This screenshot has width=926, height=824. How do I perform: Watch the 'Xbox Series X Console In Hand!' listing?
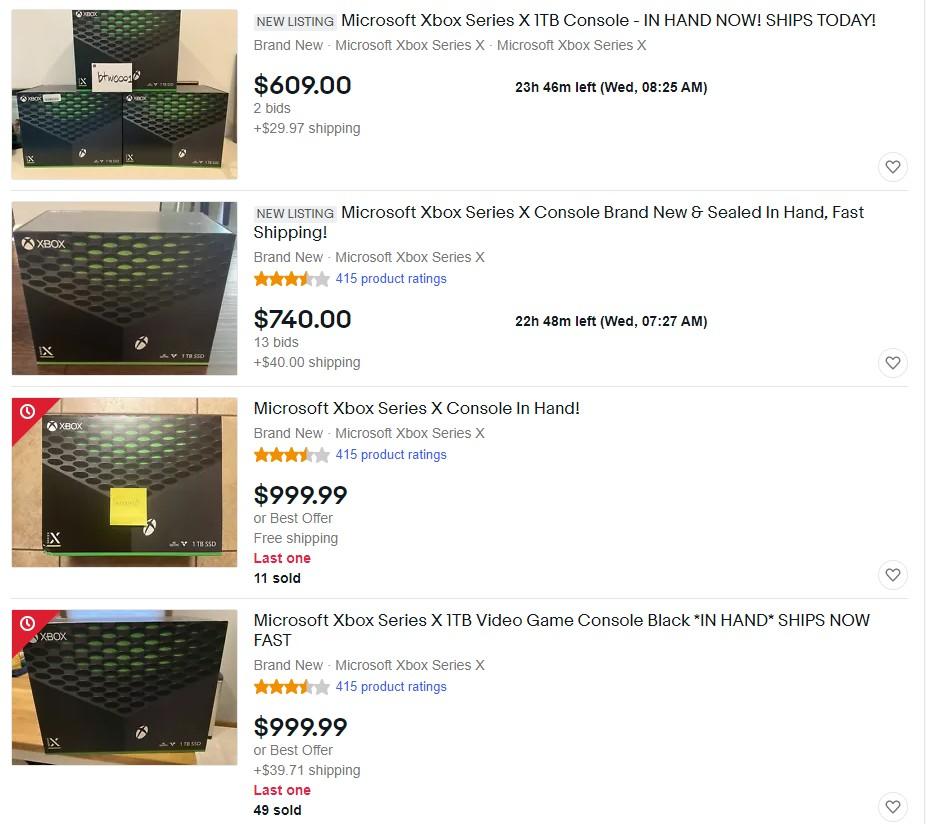(892, 575)
